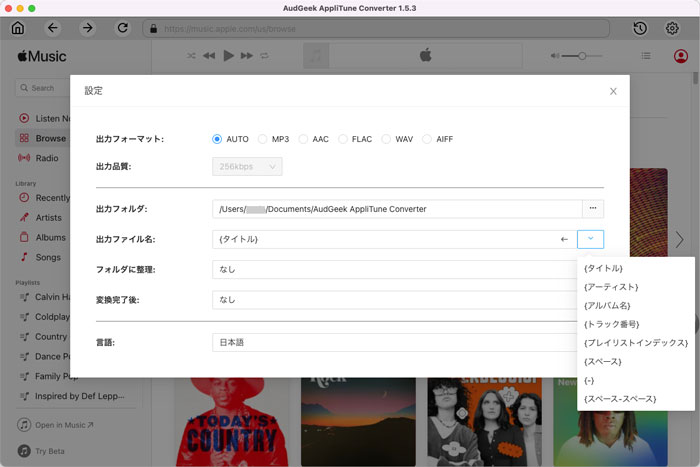Choose {アーティスト} from the tag list
Screen dimensions: 700x467
[x=636, y=287]
